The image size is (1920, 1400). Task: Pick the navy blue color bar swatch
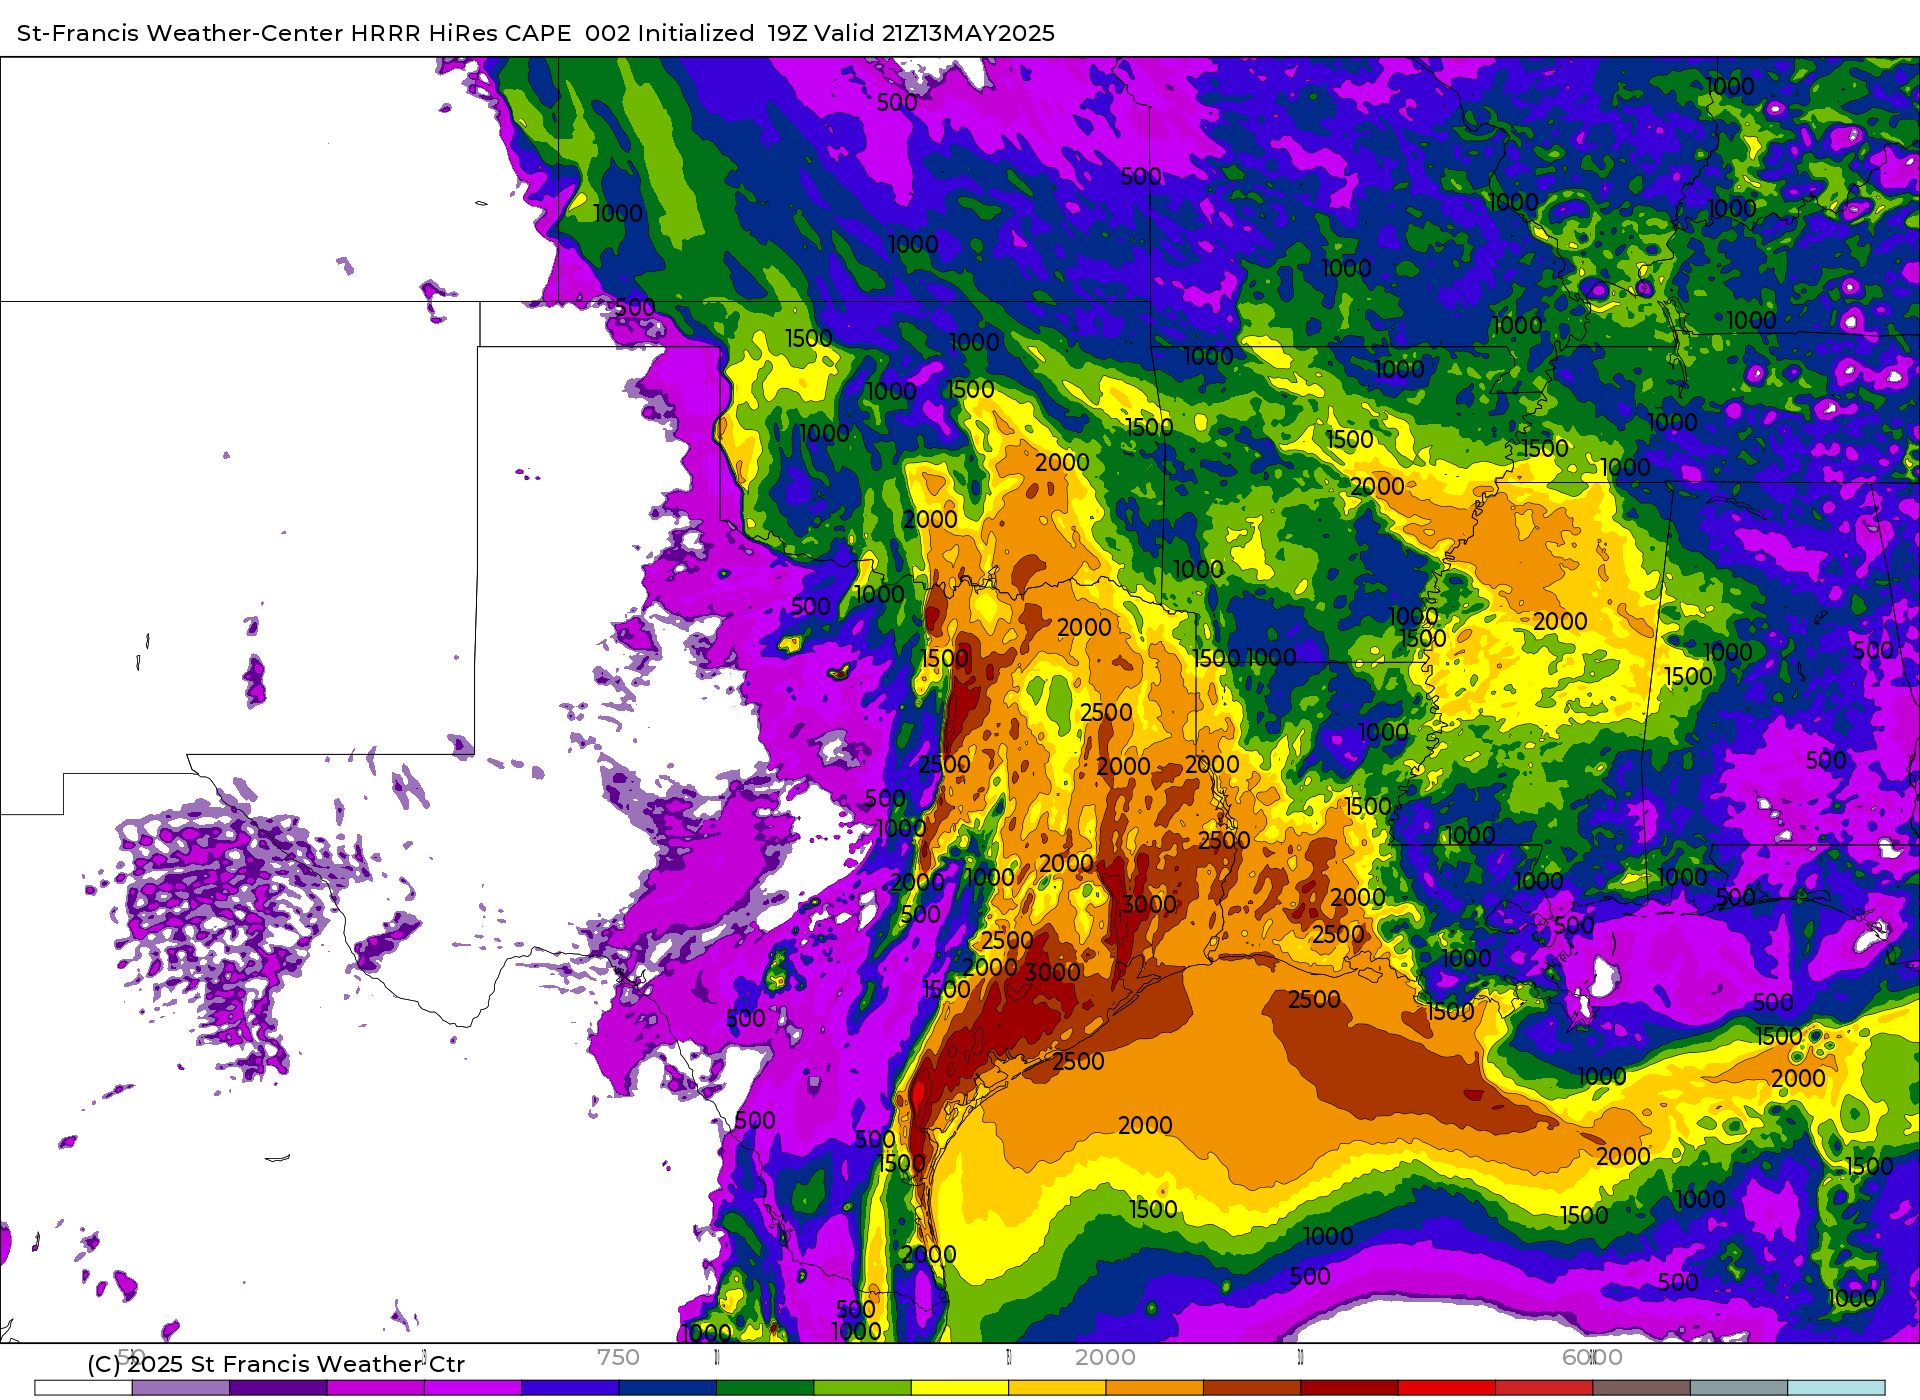pyautogui.click(x=668, y=1388)
